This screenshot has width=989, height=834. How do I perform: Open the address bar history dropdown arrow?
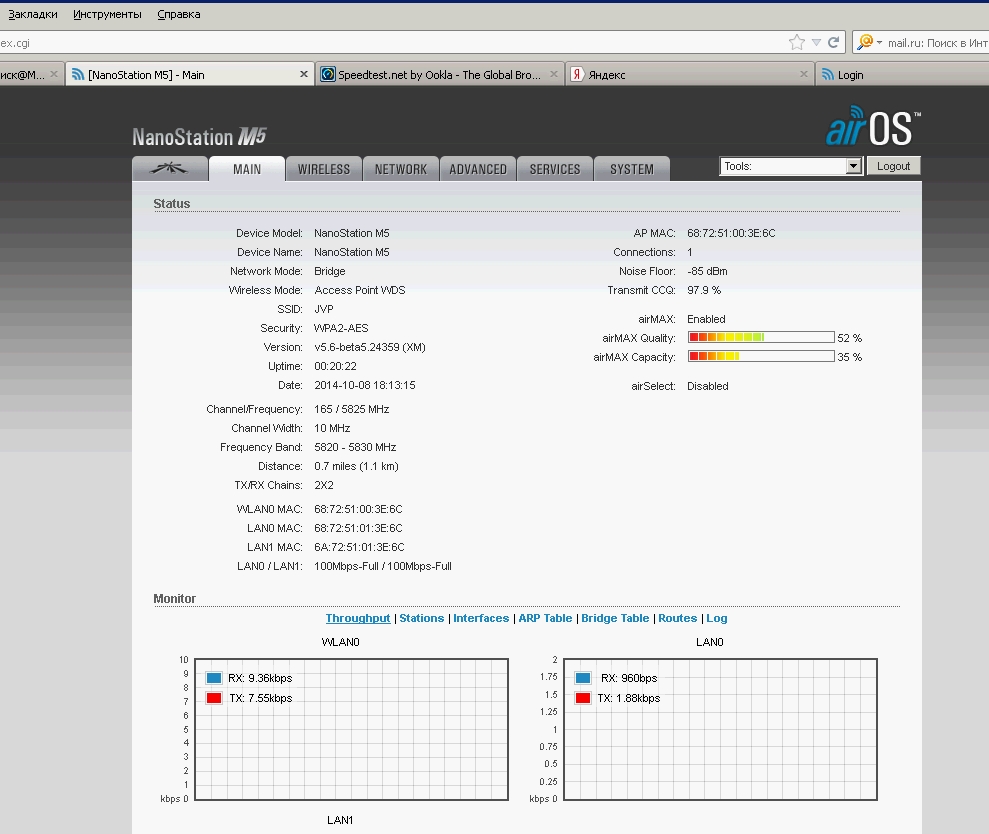(816, 42)
